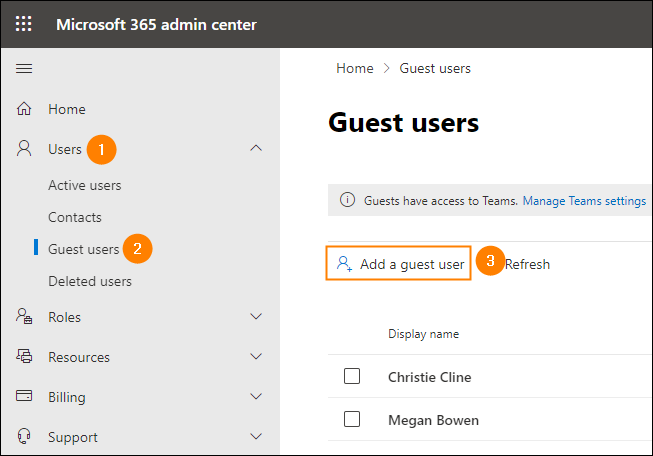Open Roles in the navigation
Screen dimensions: 653x456
tap(64, 317)
